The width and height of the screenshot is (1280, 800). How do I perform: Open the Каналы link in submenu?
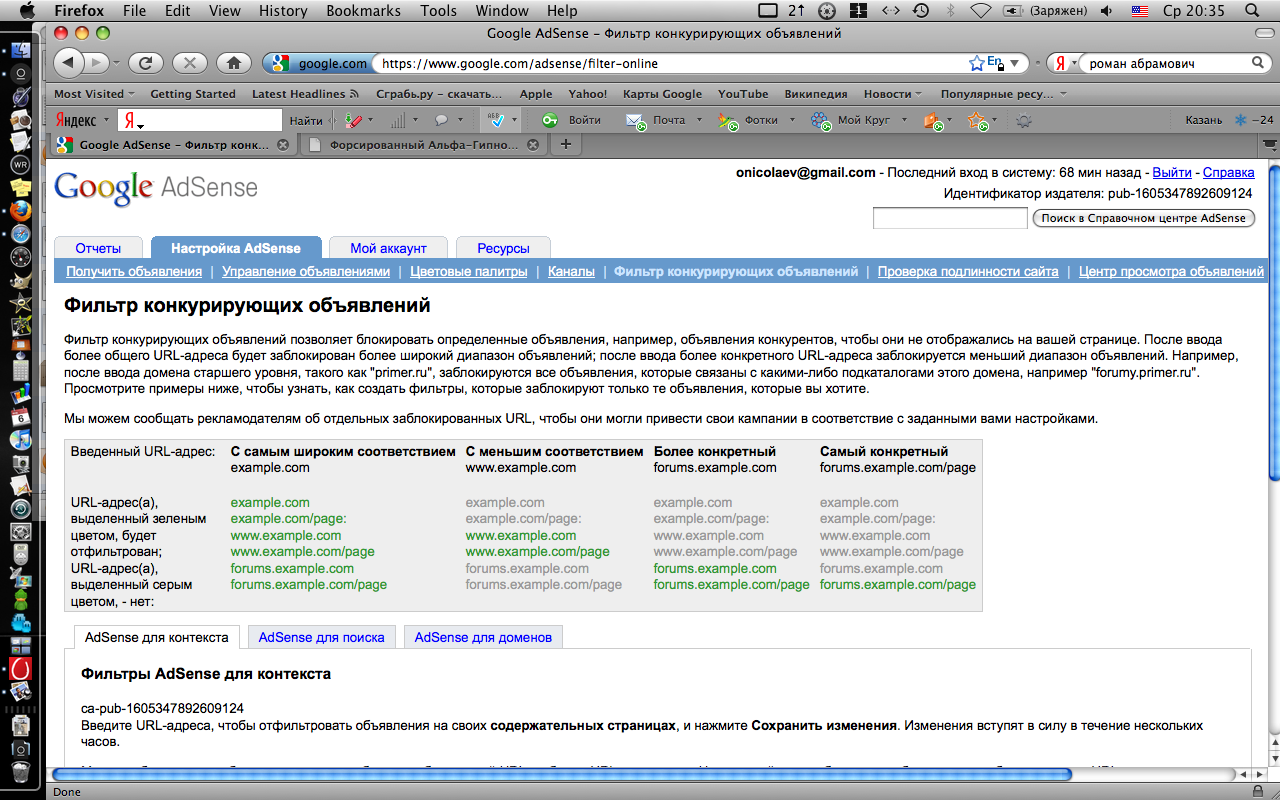click(x=571, y=271)
